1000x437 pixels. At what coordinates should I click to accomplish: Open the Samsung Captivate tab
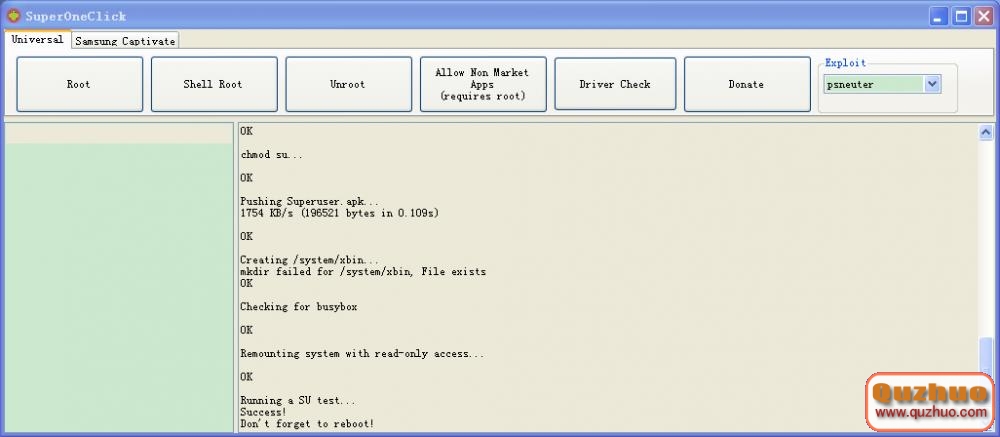tap(125, 41)
